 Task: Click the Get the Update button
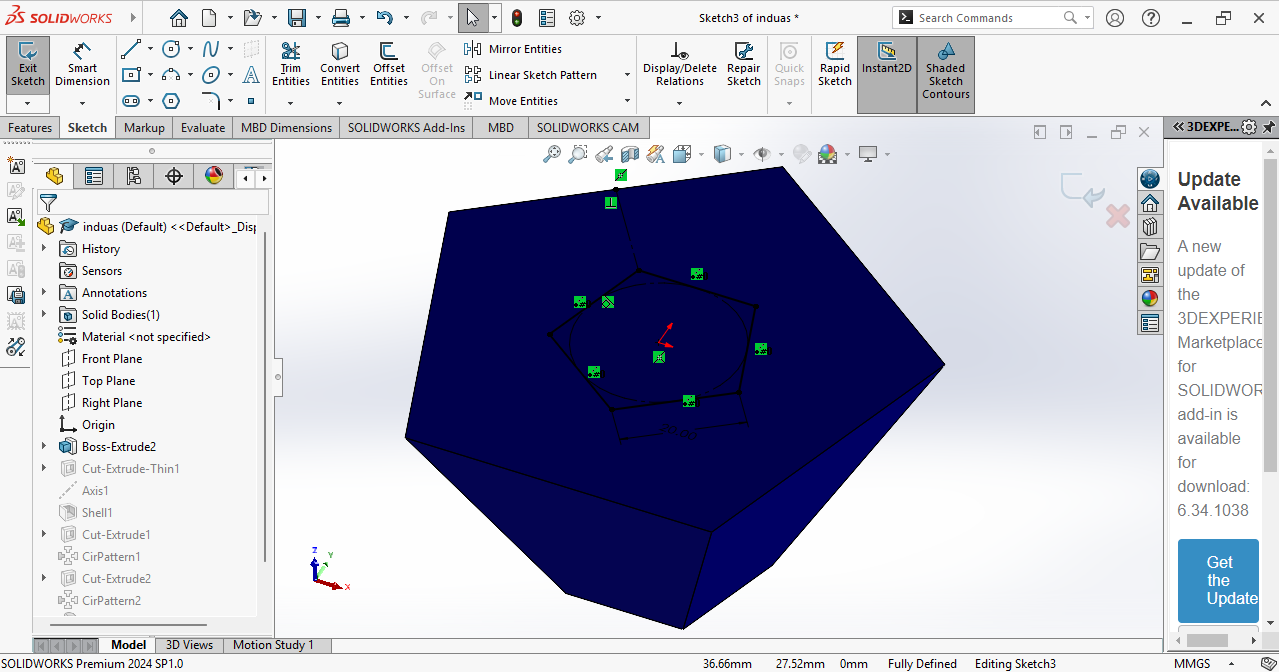point(1218,581)
